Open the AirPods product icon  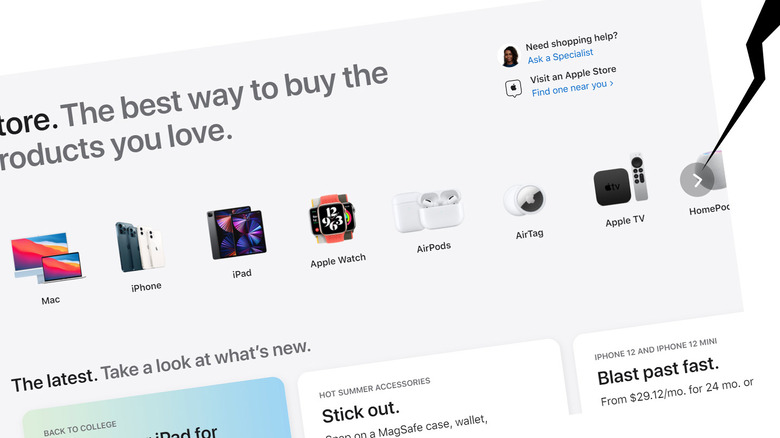[428, 211]
